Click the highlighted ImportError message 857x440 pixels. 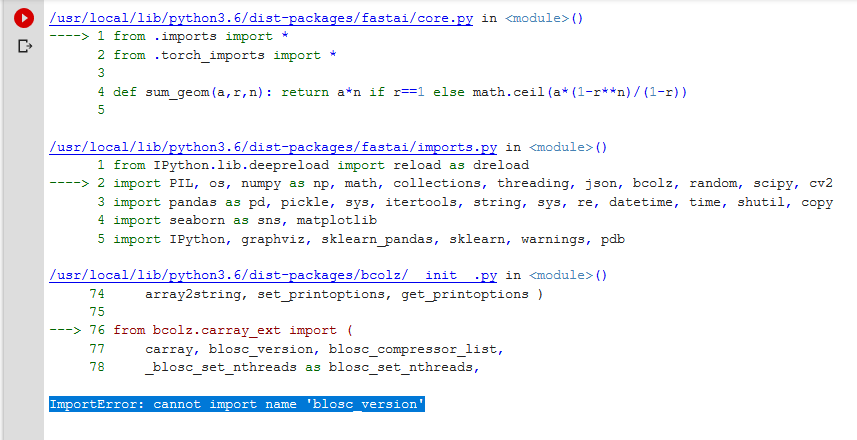tap(238, 404)
